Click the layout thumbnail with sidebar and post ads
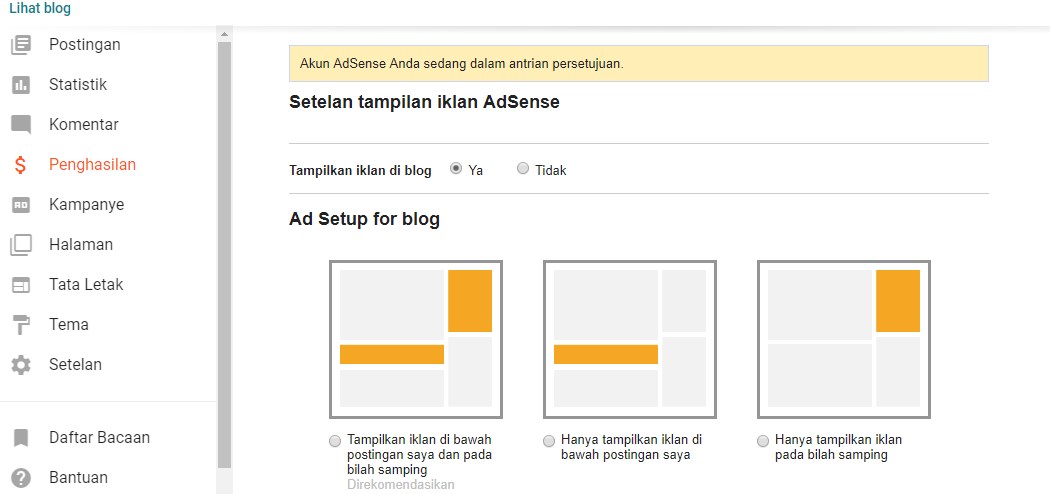This screenshot has height=494, width=1050. click(416, 339)
